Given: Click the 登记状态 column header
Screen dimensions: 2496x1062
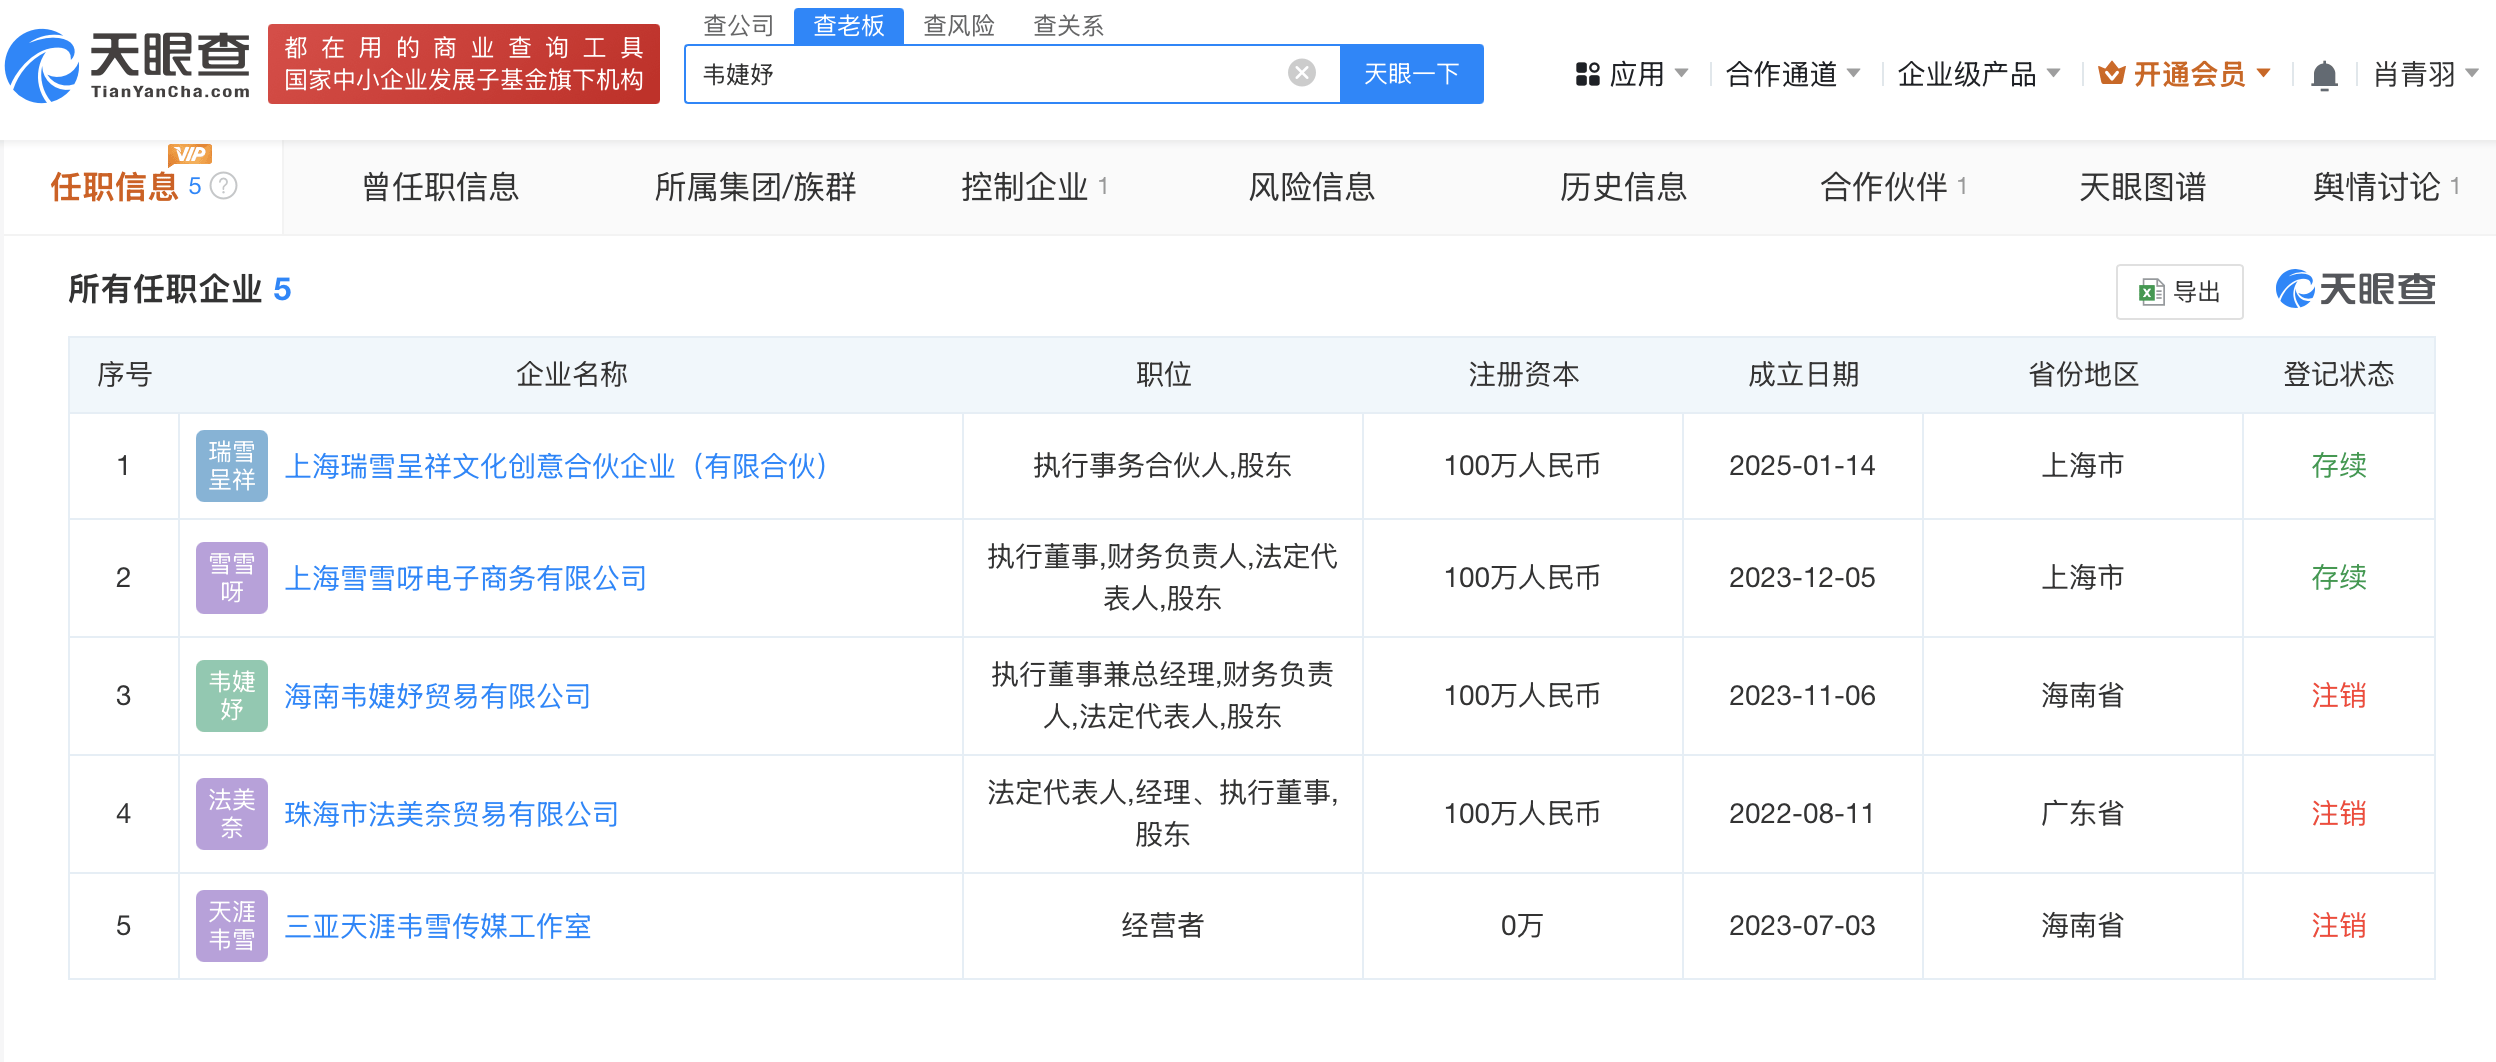Looking at the screenshot, I should [2339, 375].
